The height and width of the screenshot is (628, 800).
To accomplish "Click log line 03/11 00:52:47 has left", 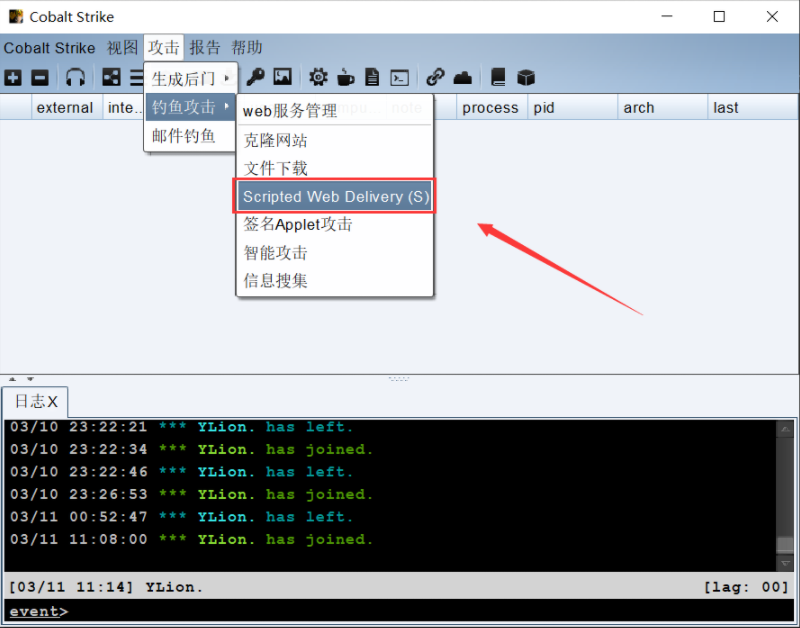I will click(x=182, y=517).
